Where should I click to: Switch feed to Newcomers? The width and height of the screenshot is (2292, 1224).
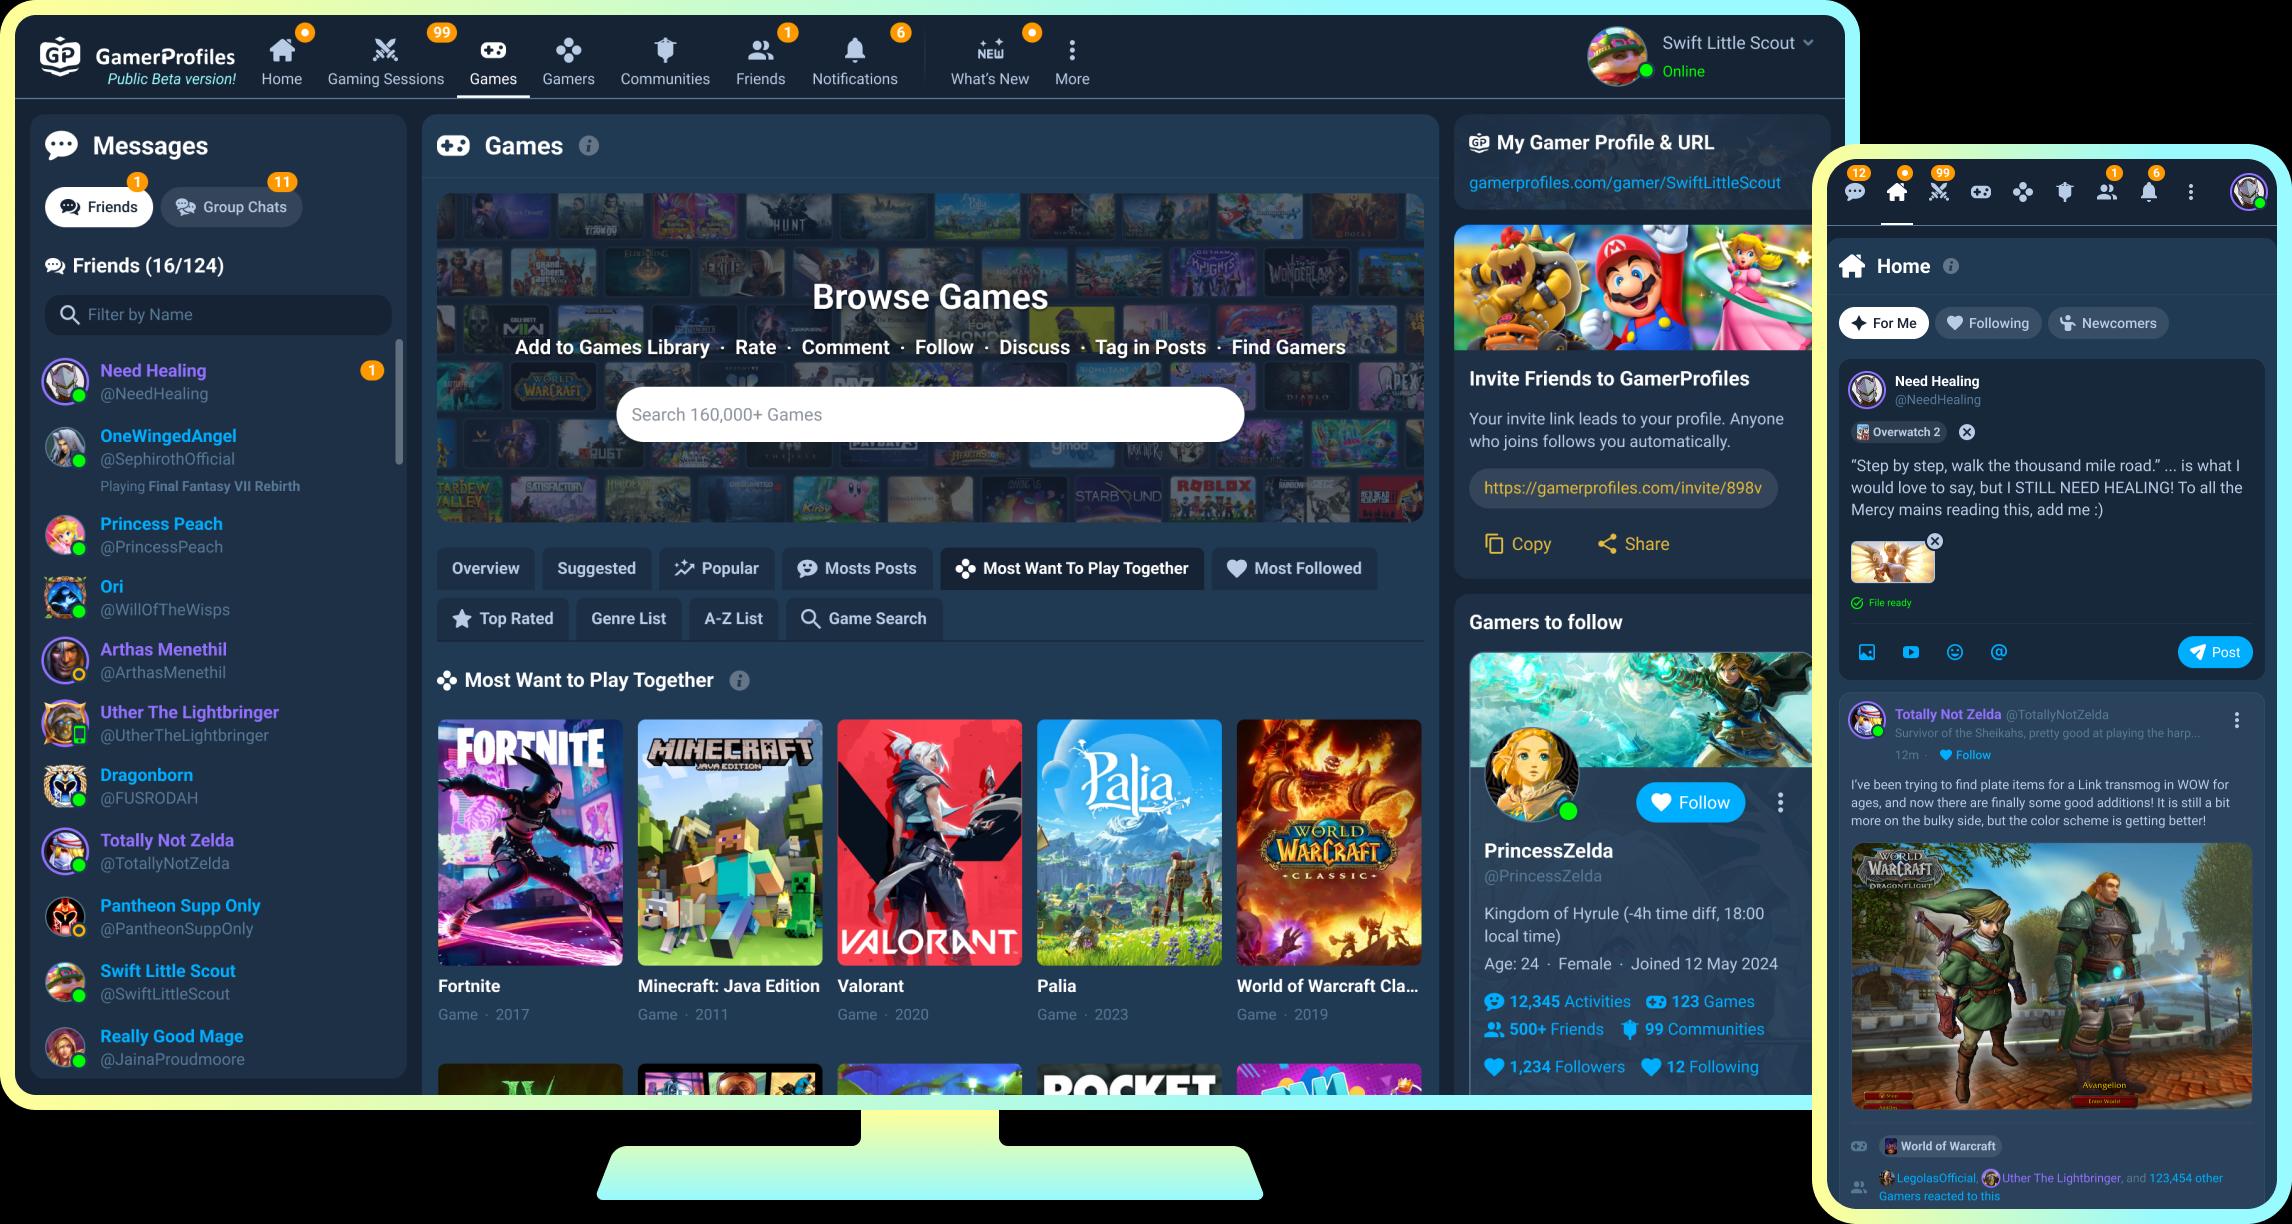click(2108, 323)
